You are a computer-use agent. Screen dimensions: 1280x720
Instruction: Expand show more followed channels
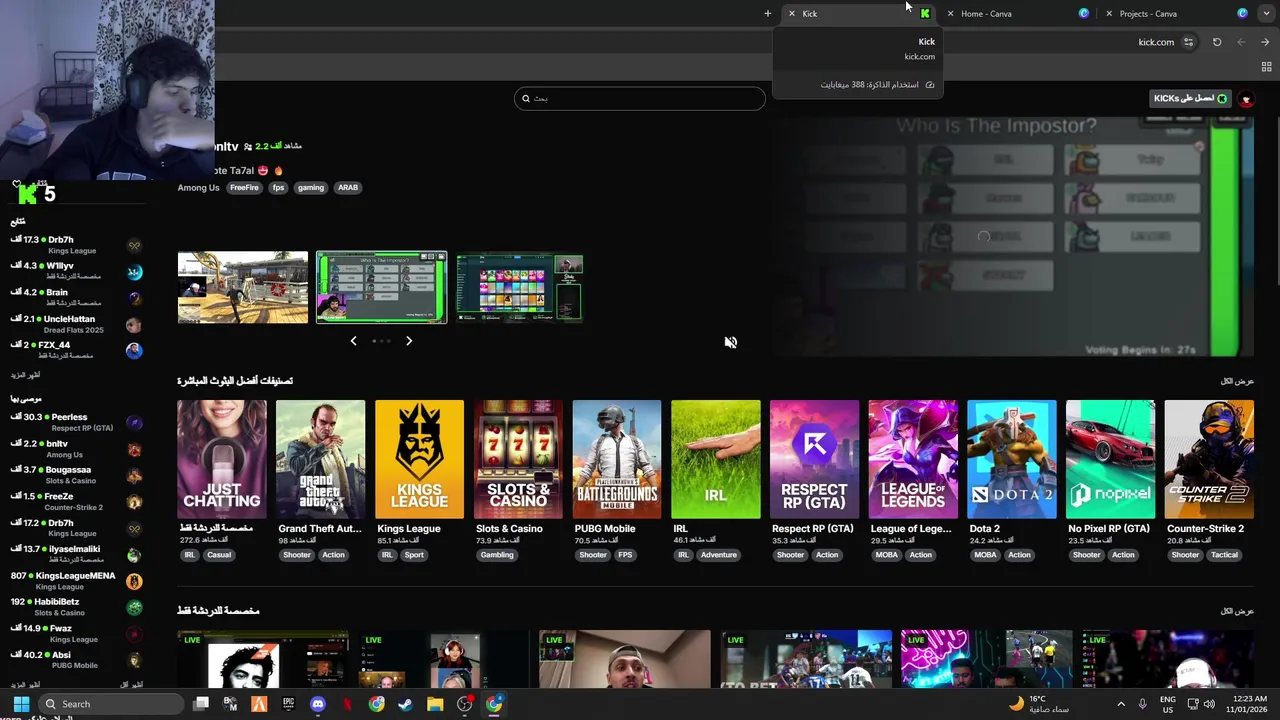click(26, 374)
